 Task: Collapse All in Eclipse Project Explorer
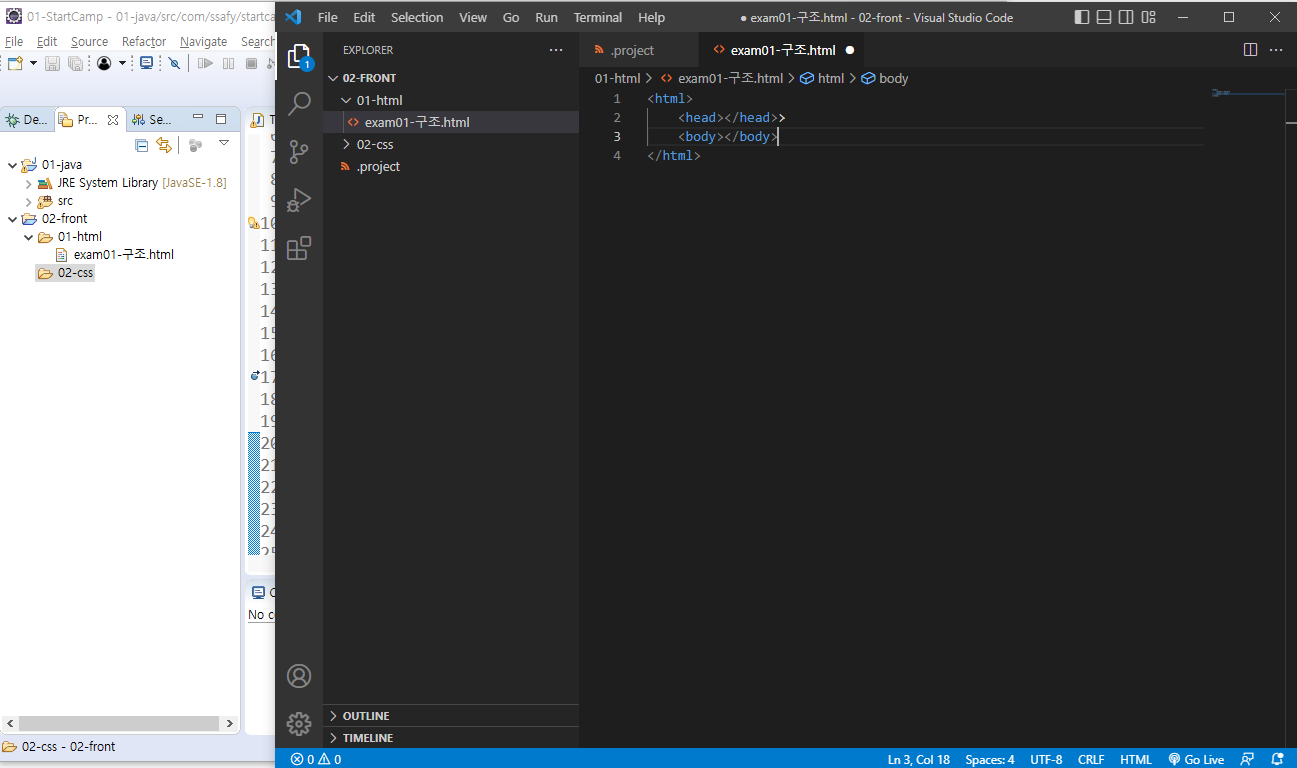(x=141, y=145)
